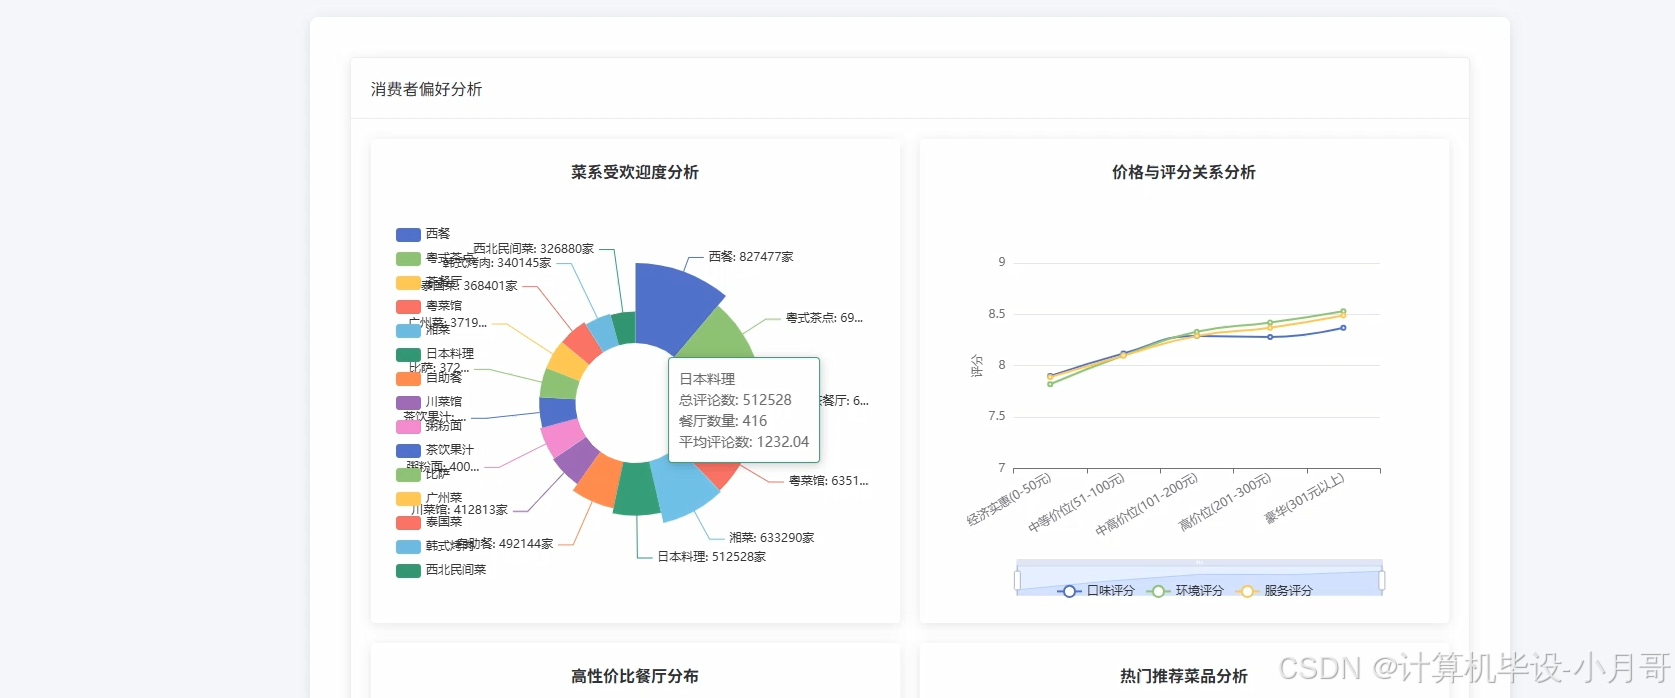This screenshot has height=698, width=1675.
Task: Click the 泰国菜: 368401家 label
Action: coord(469,286)
